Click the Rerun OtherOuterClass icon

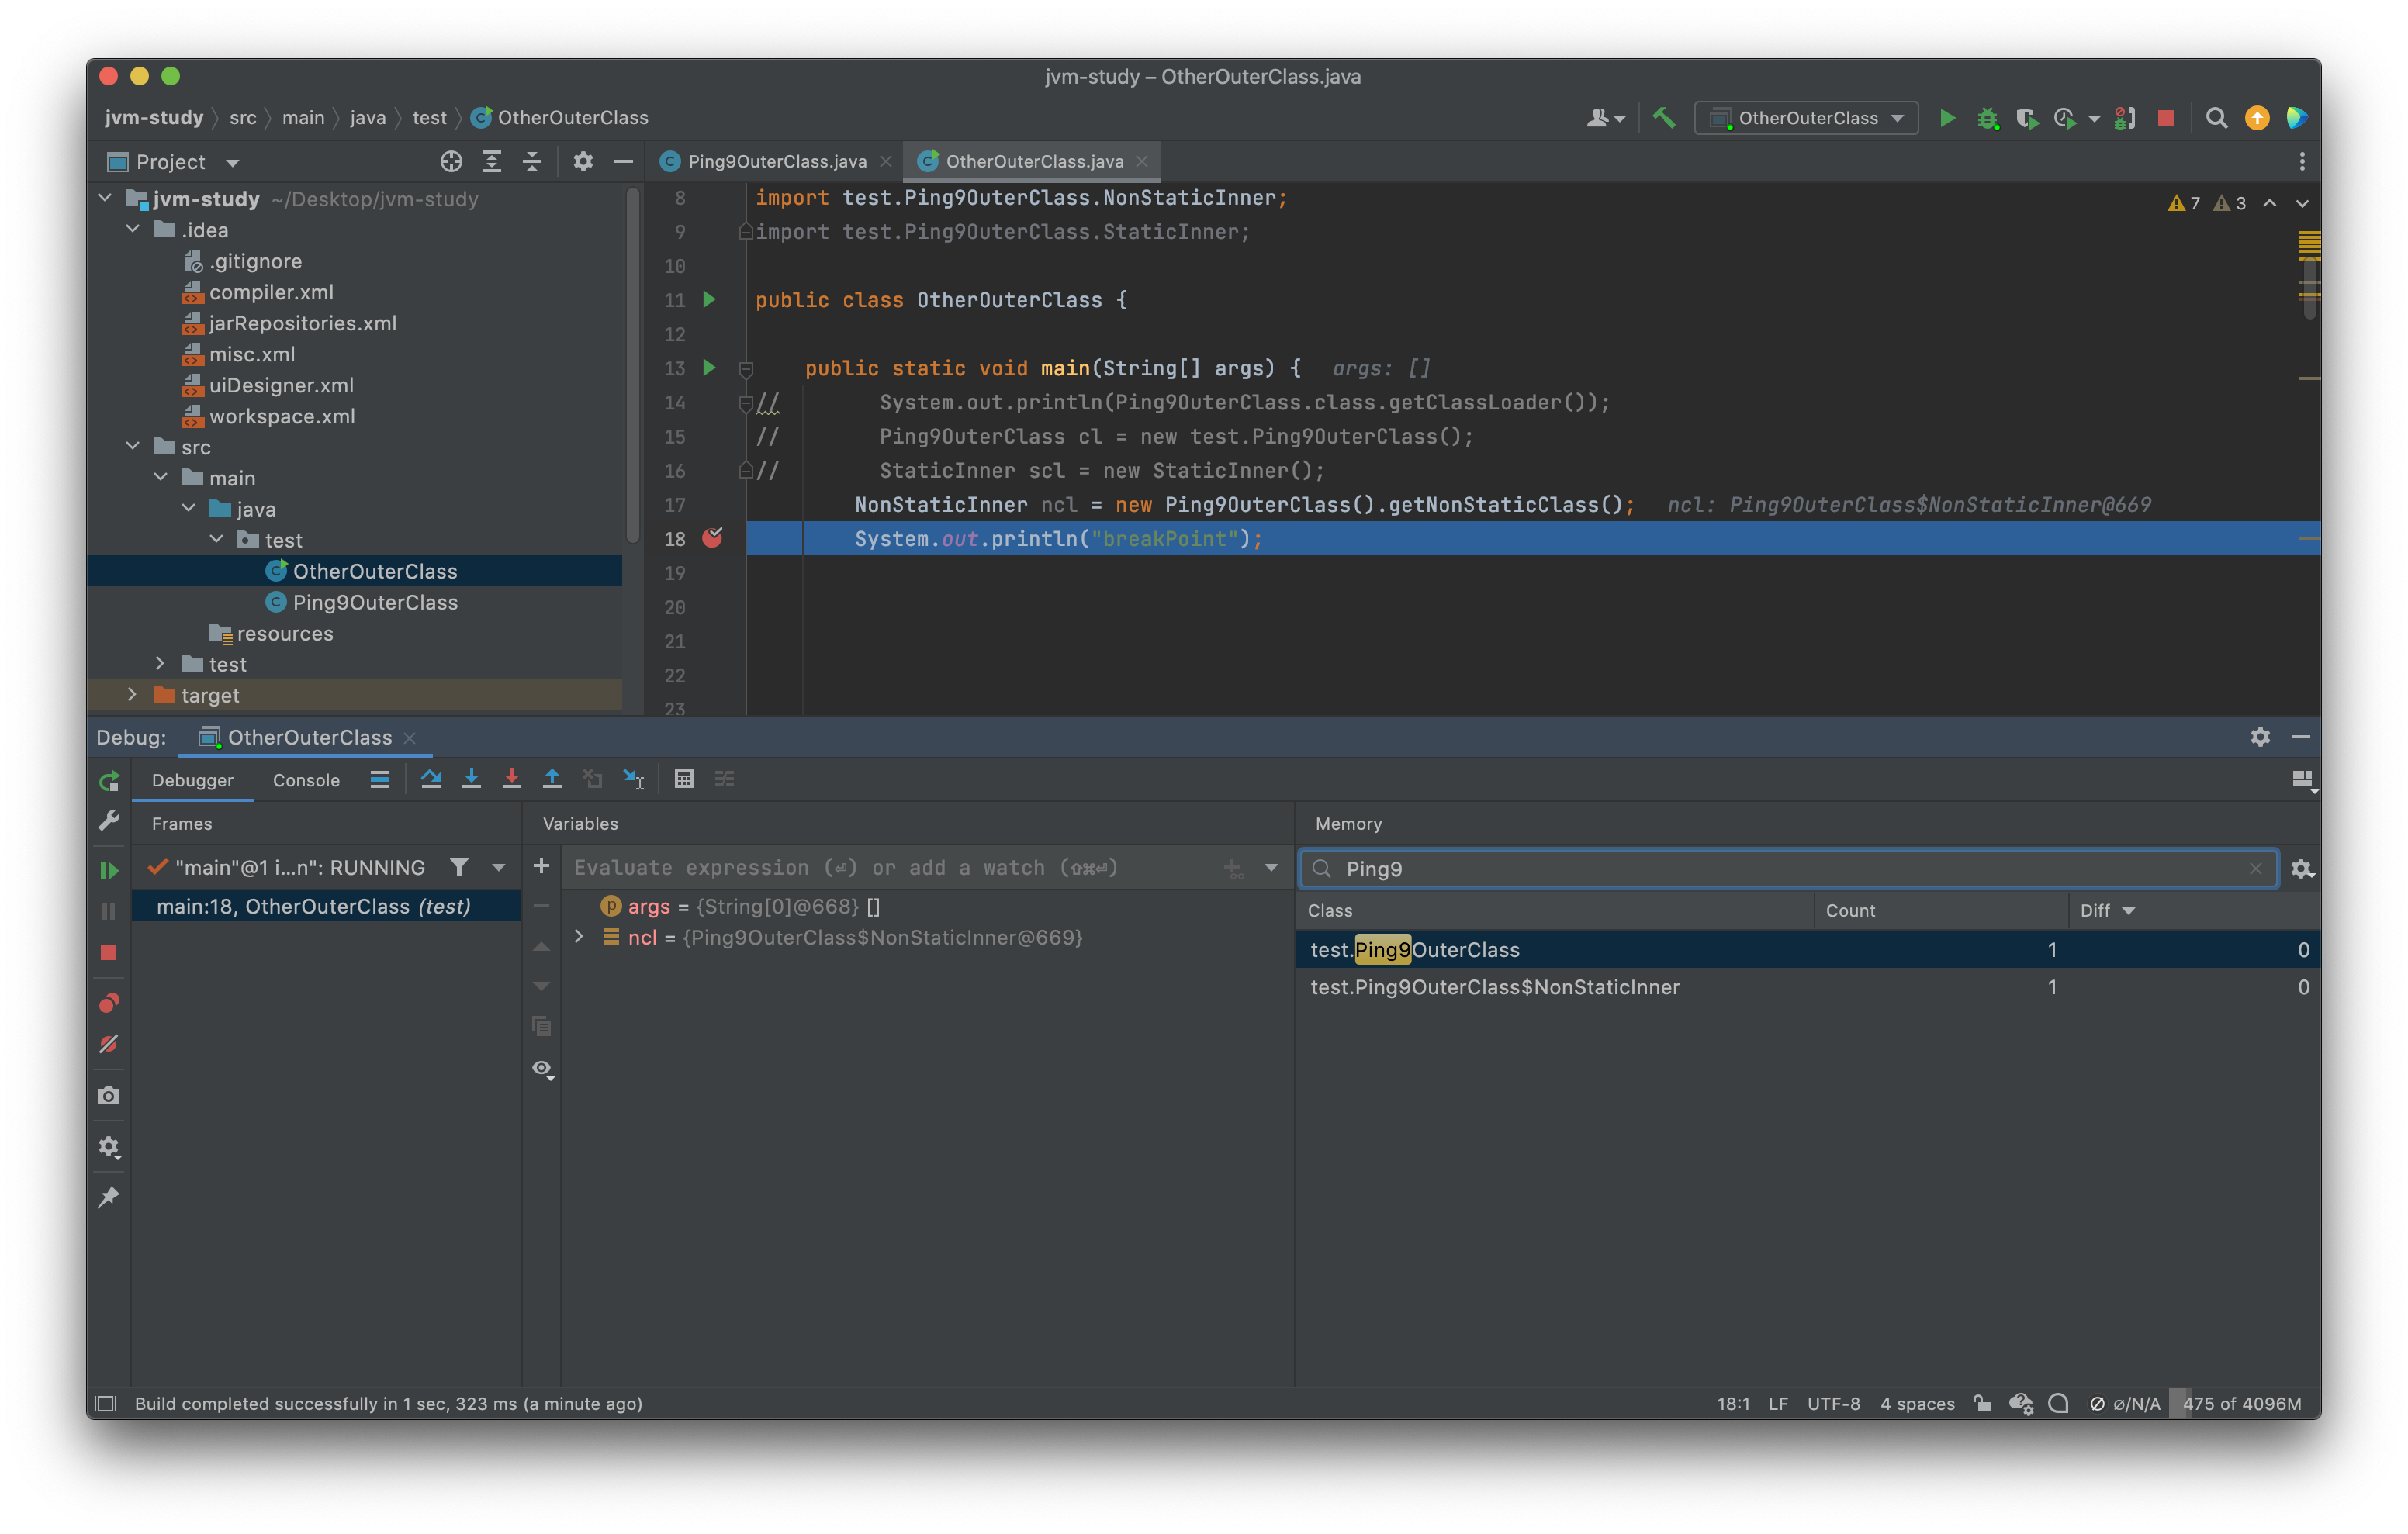[x=109, y=781]
